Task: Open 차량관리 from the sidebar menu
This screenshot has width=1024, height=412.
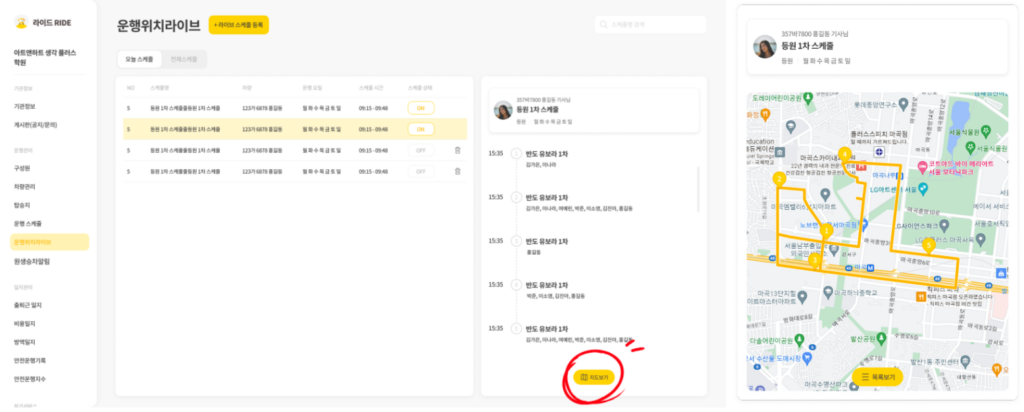Action: point(25,186)
